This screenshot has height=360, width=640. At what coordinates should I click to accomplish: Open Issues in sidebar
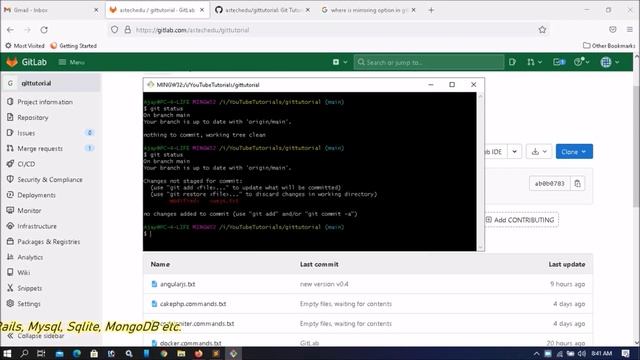click(x=26, y=133)
